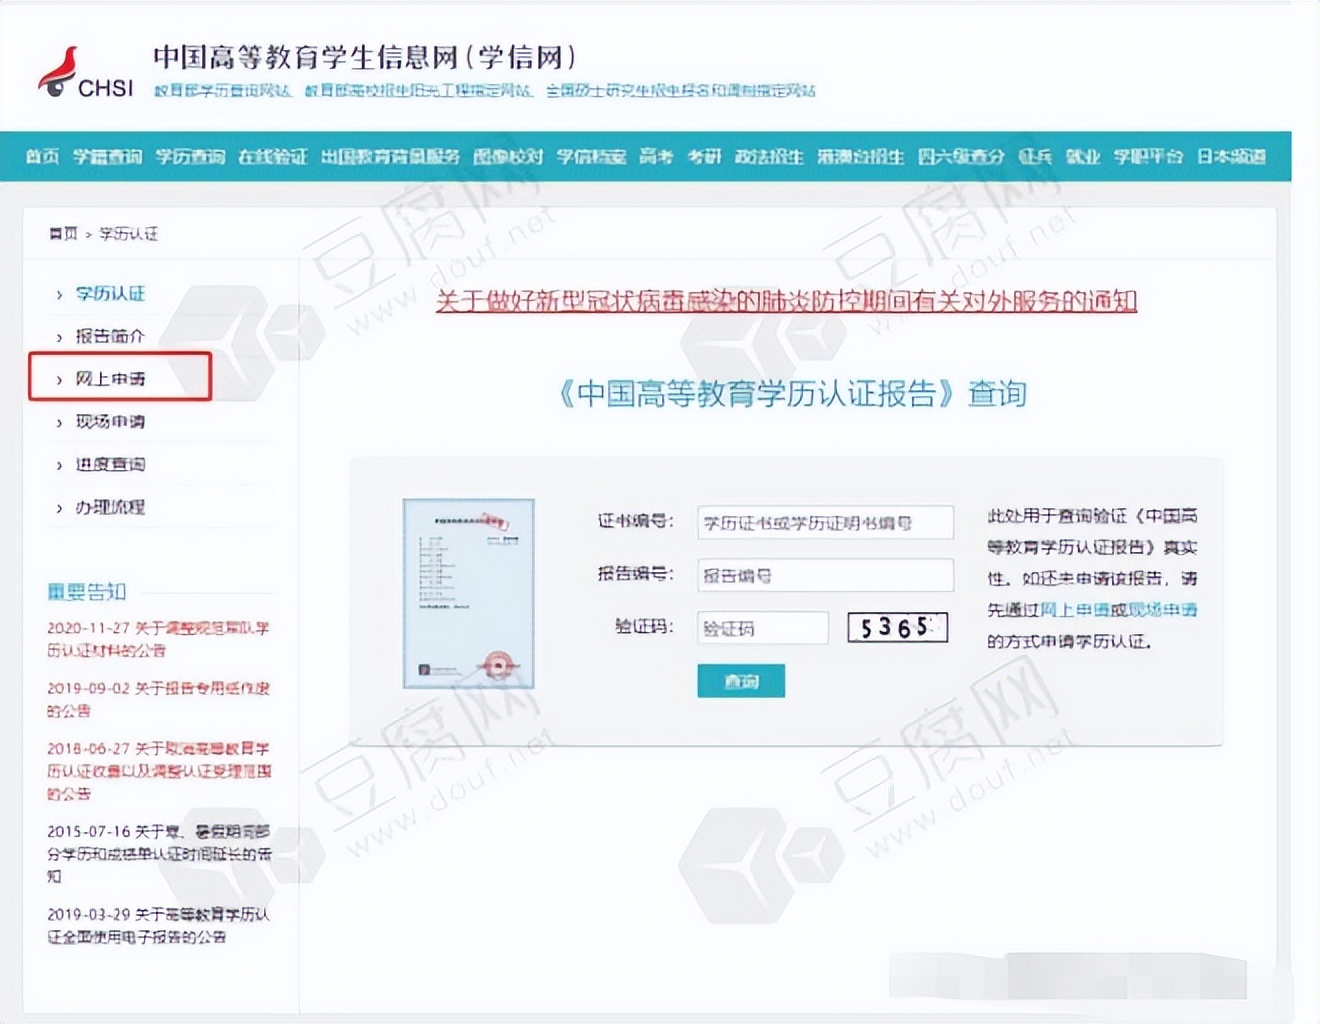Click the 5365 captcha image
This screenshot has height=1024, width=1320.
896,627
